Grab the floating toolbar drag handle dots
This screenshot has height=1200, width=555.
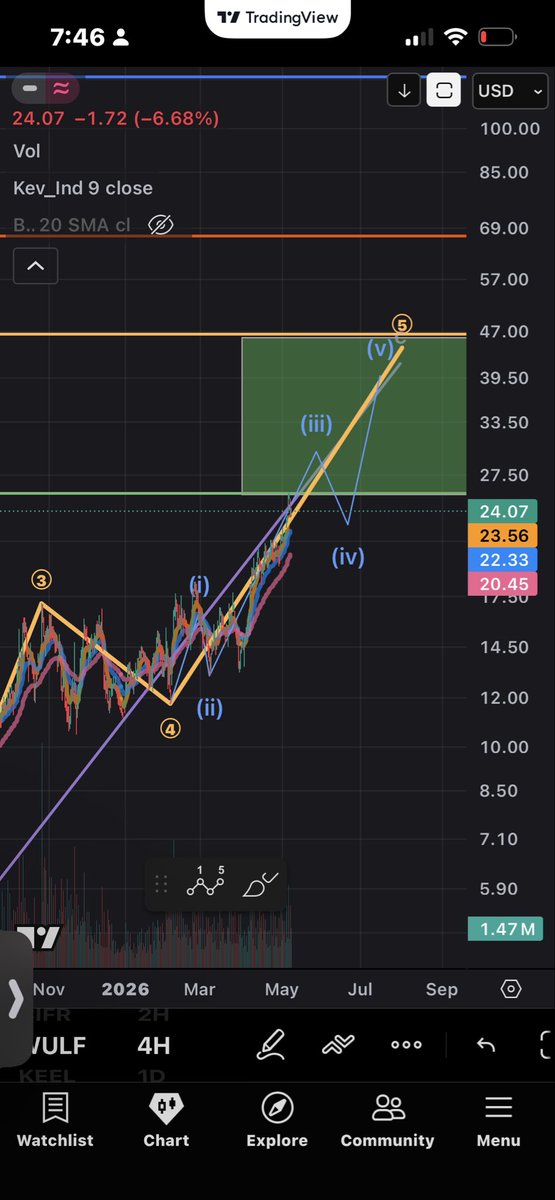pos(160,885)
